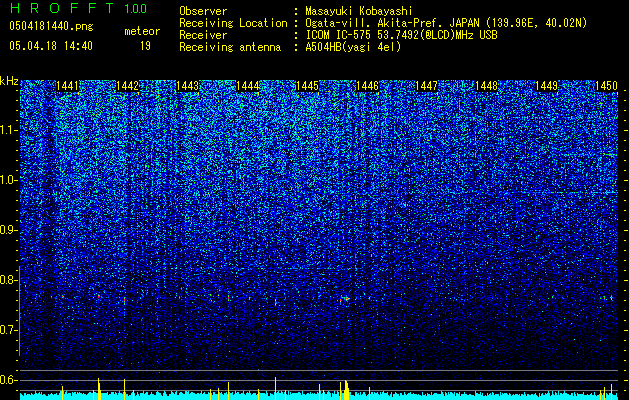
Task: Select observer name Masayuki Kobayashi
Action: (359, 11)
